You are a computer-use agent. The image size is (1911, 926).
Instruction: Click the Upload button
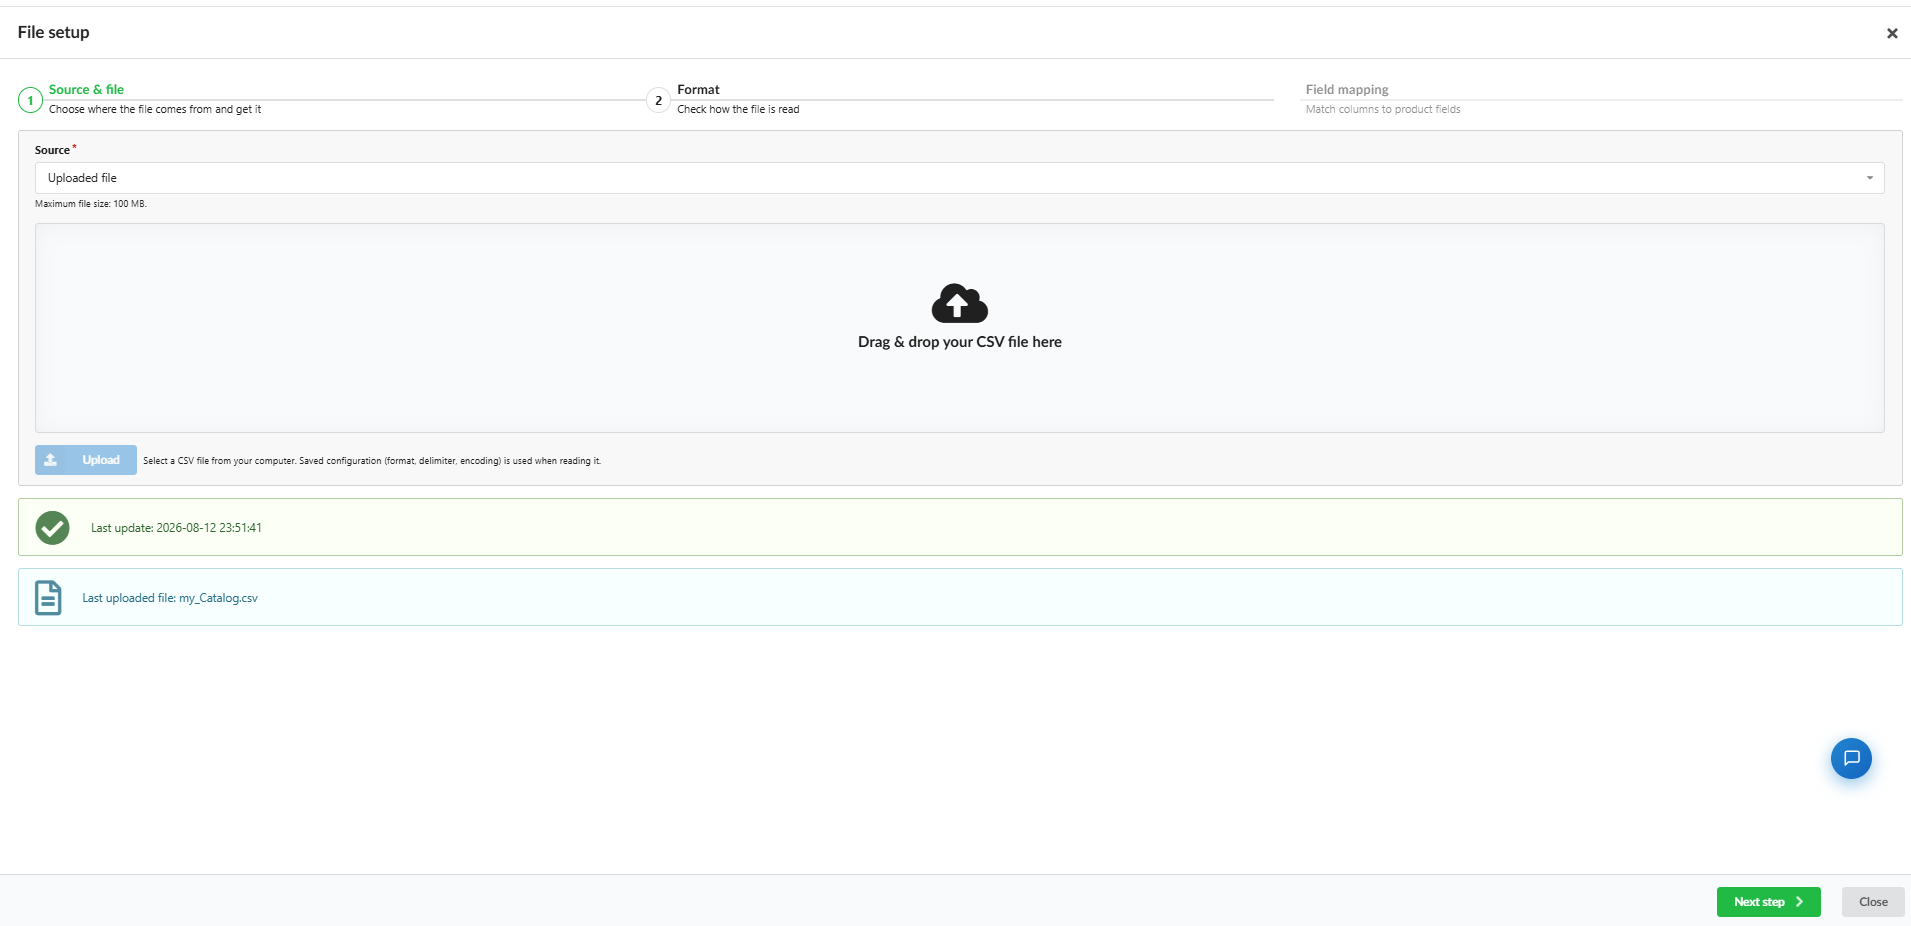click(86, 460)
